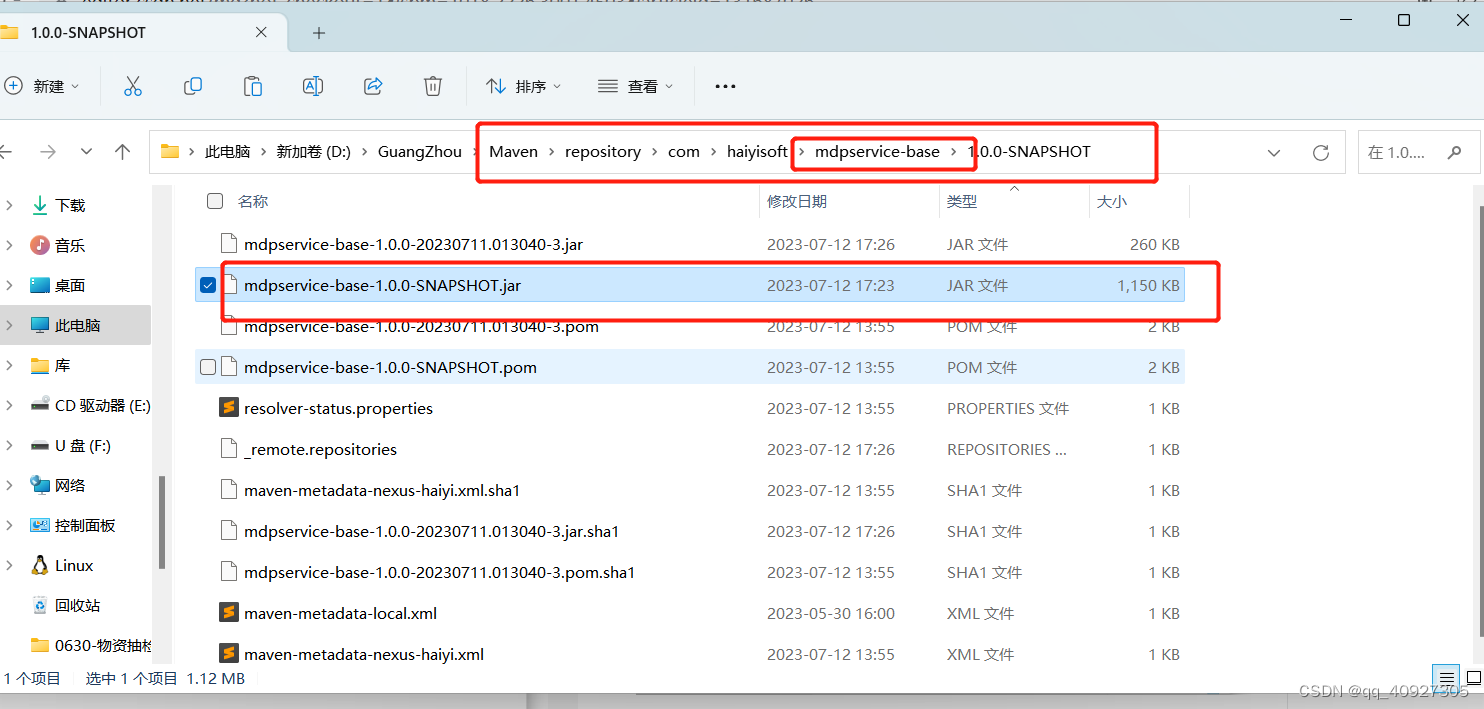The image size is (1484, 709).
Task: Click com in the breadcrumb path
Action: (684, 152)
